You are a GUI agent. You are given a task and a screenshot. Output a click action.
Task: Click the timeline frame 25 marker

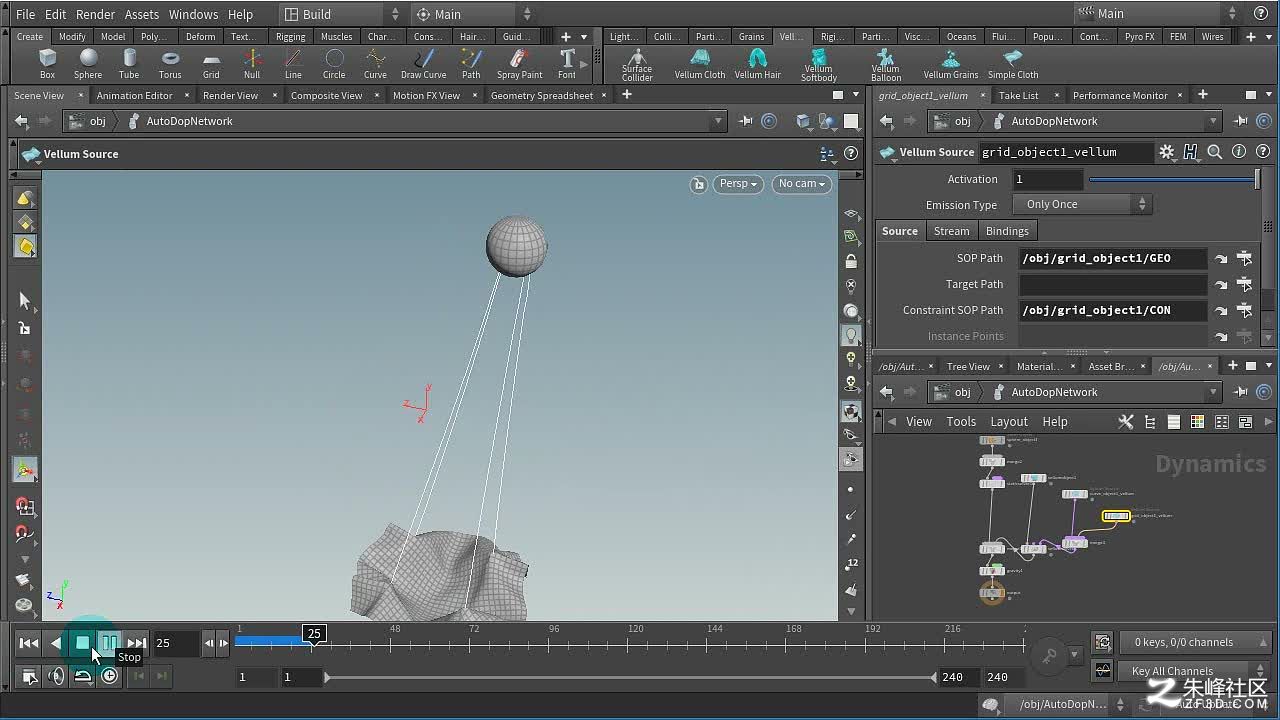point(314,633)
